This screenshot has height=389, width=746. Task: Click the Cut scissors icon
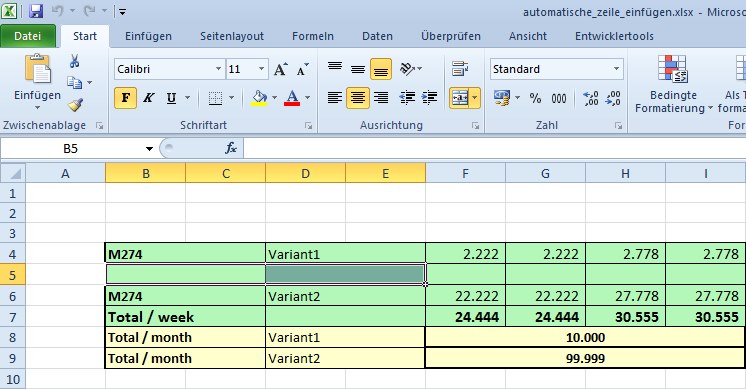pos(75,61)
